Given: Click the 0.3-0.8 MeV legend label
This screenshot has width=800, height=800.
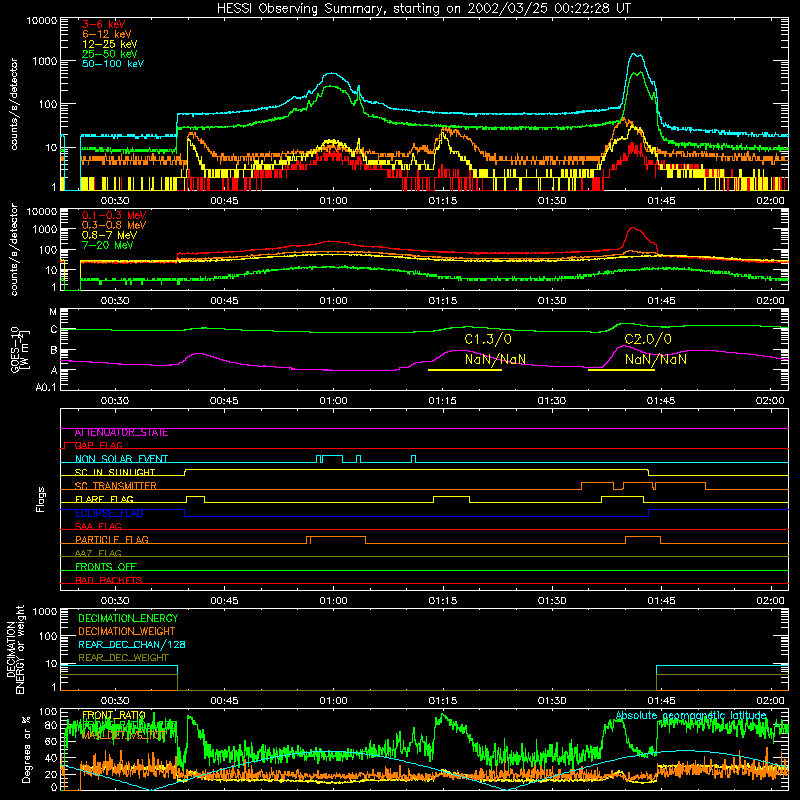Looking at the screenshot, I should (x=114, y=225).
